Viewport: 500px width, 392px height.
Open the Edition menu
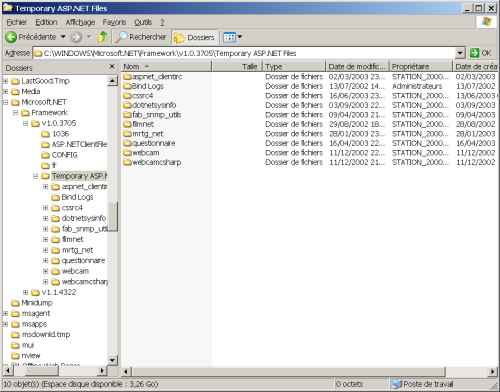(x=46, y=22)
